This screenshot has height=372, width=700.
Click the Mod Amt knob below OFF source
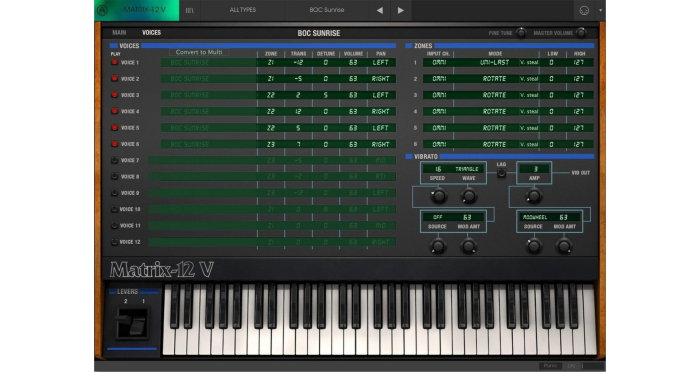[468, 246]
